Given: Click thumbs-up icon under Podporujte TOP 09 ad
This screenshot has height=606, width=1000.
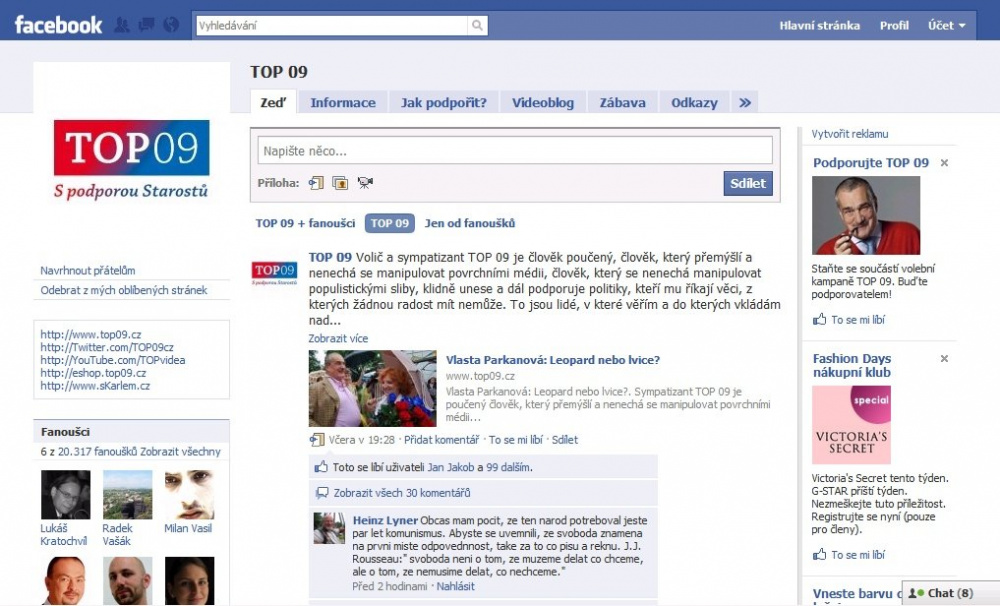Looking at the screenshot, I should click(x=820, y=319).
